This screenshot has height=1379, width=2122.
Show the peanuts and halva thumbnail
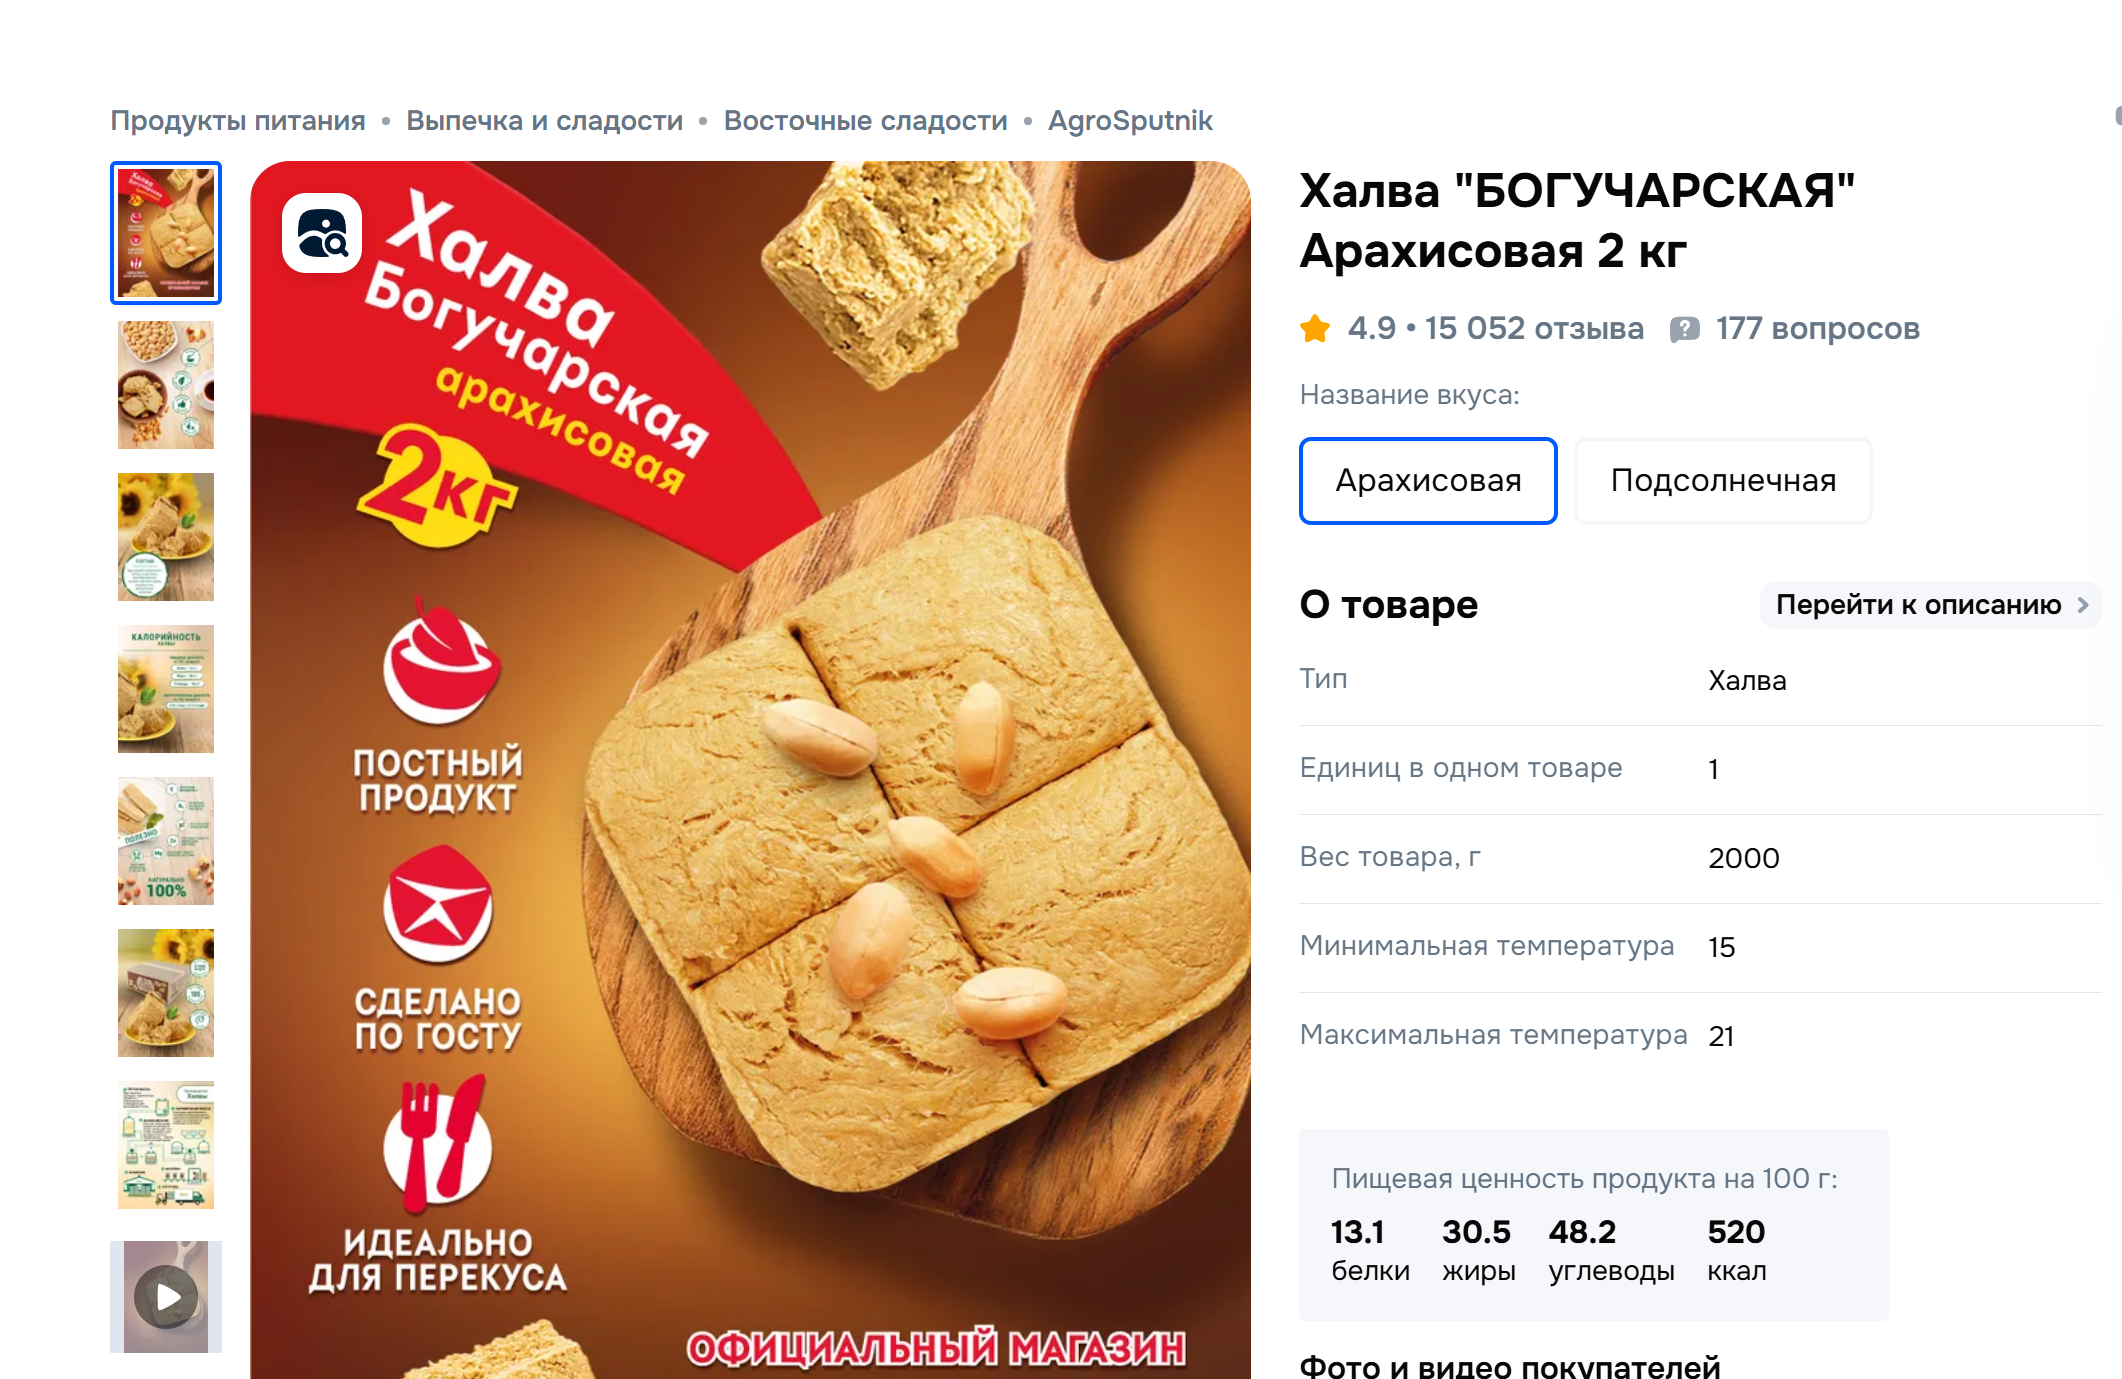[x=166, y=385]
